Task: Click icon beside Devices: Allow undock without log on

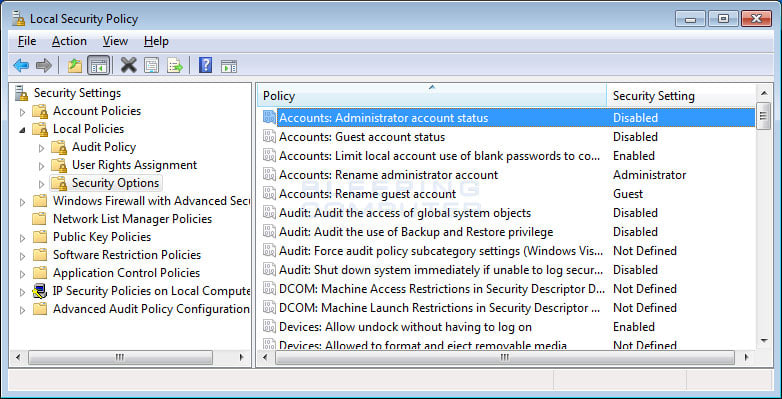Action: click(x=269, y=327)
